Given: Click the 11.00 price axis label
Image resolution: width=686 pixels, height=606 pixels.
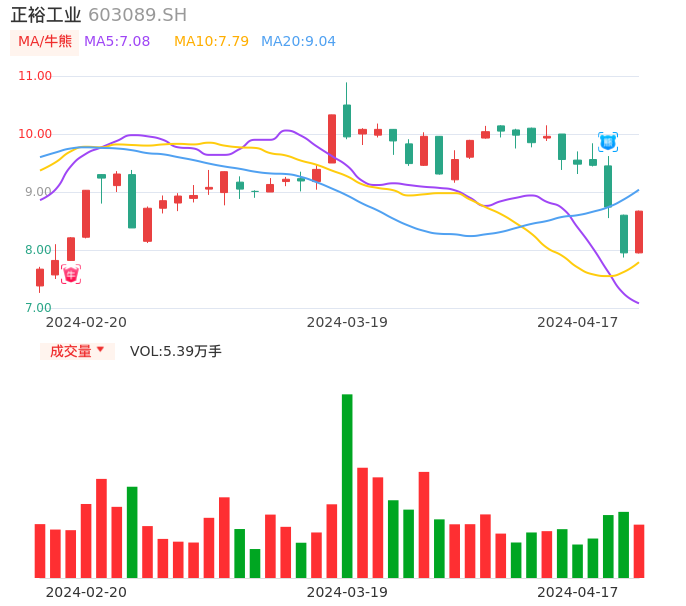Looking at the screenshot, I should [35, 76].
